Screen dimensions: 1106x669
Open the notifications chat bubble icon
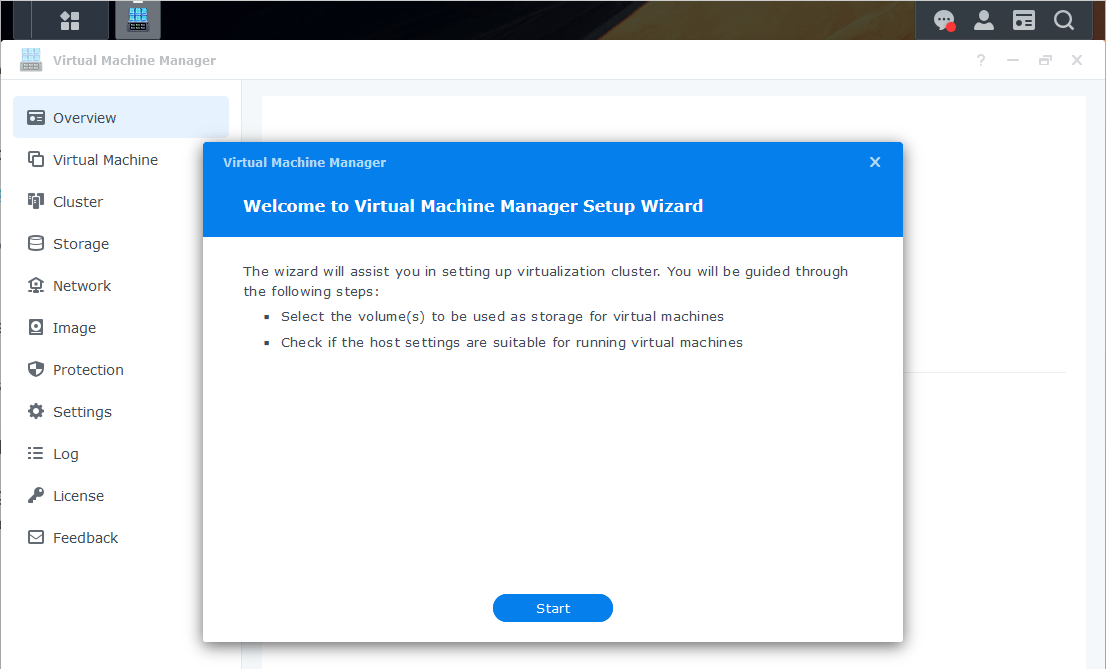(944, 20)
